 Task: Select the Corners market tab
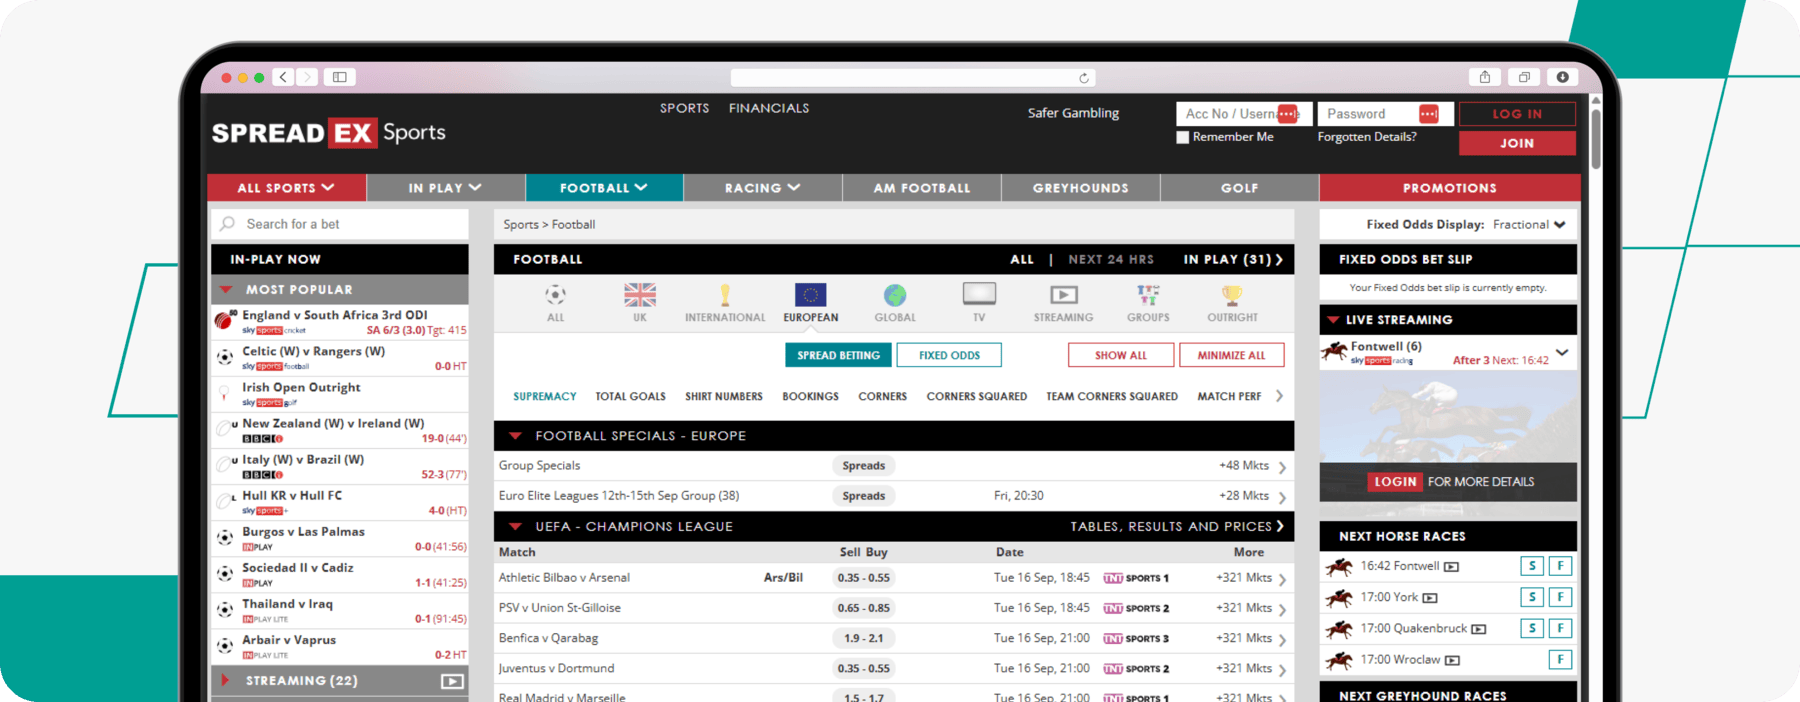click(x=883, y=397)
